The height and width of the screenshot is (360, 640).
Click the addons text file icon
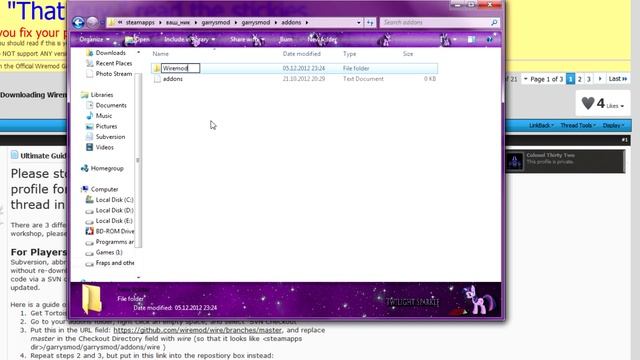(x=157, y=79)
